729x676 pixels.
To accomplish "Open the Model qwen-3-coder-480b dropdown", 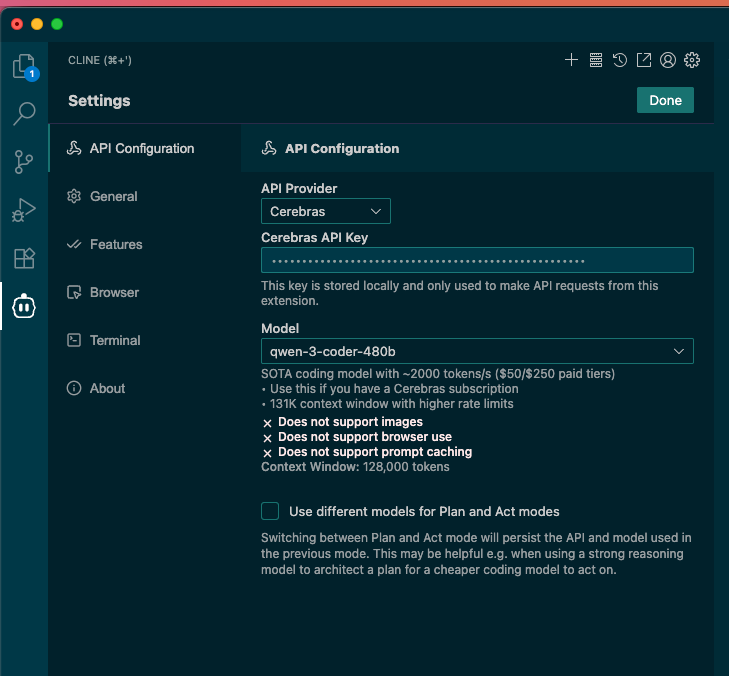I will tap(477, 351).
